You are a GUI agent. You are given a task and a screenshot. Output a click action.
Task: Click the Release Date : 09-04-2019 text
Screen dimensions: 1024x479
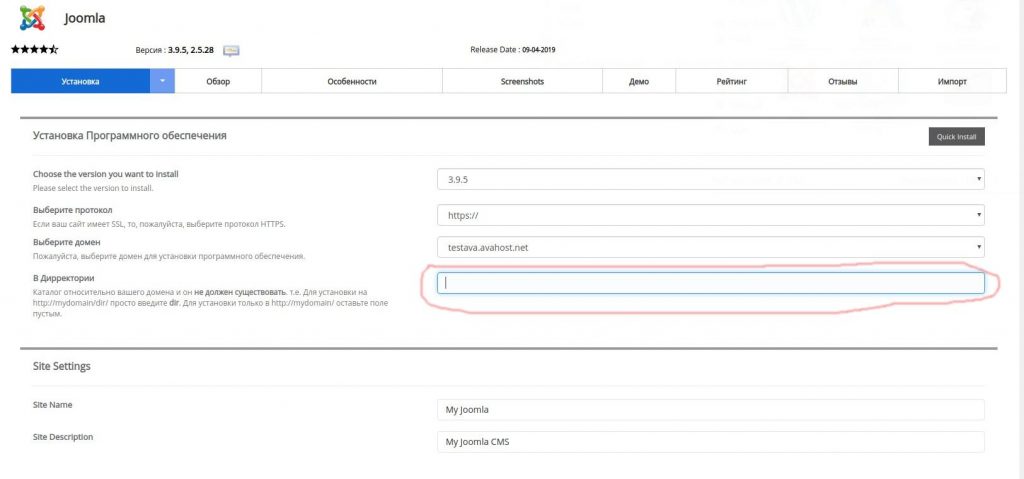point(513,50)
